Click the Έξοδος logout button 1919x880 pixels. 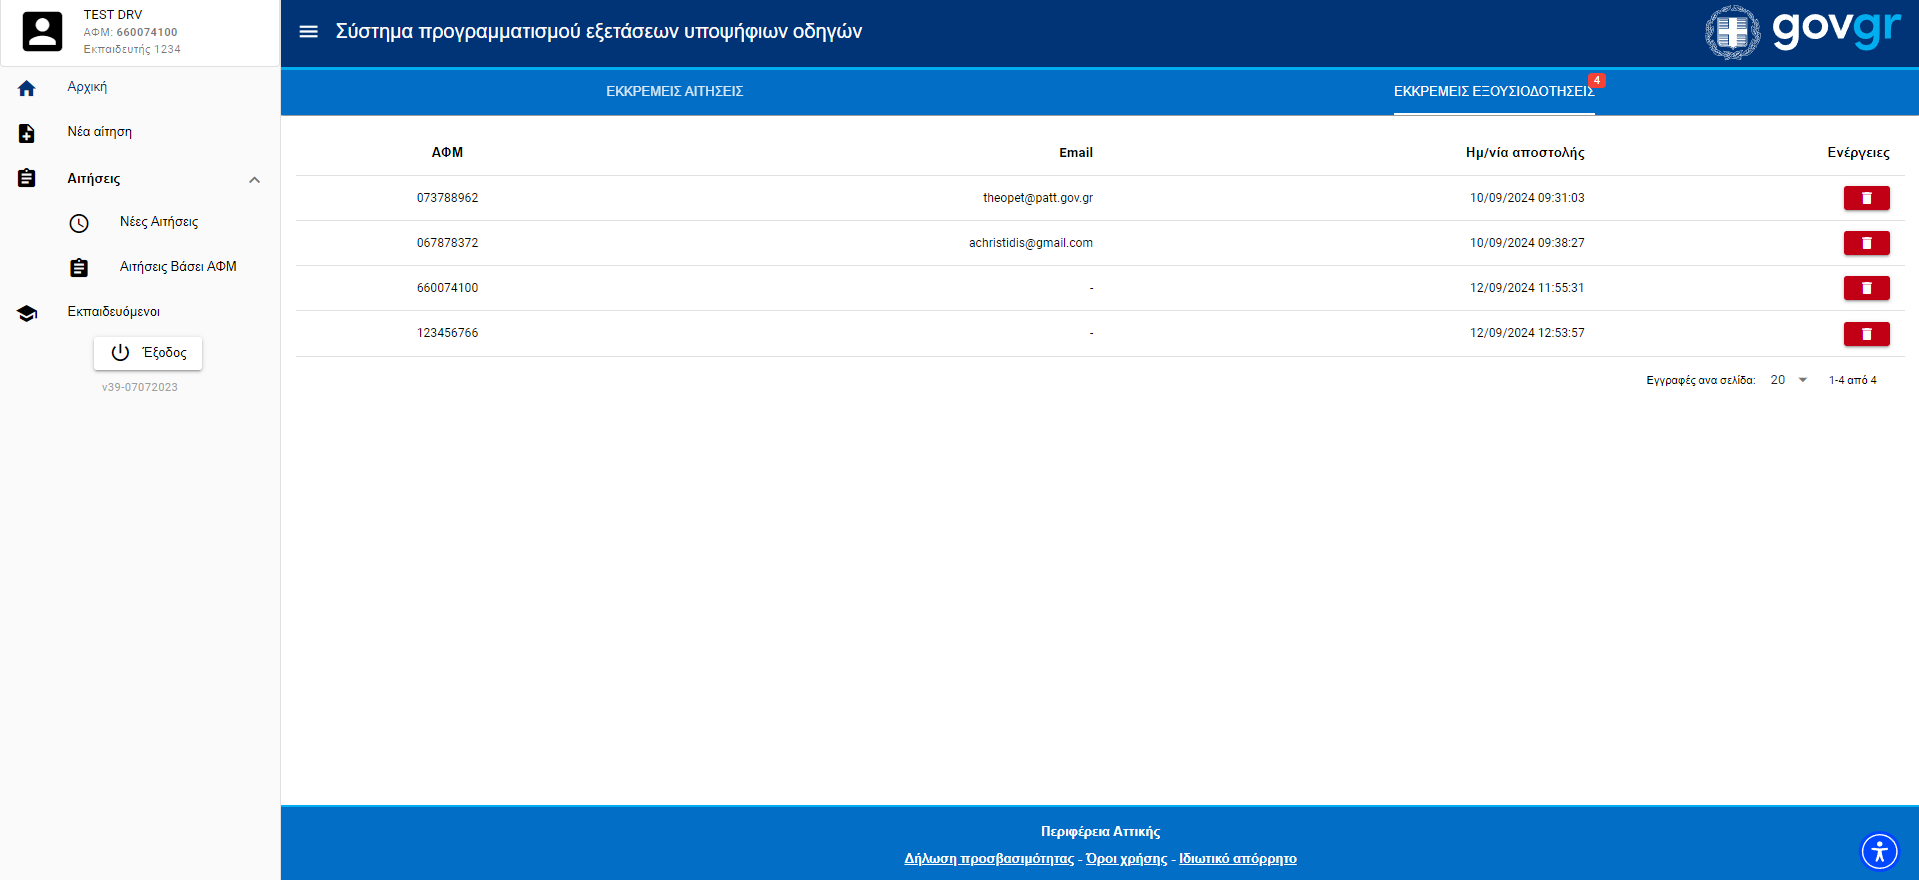coord(148,353)
